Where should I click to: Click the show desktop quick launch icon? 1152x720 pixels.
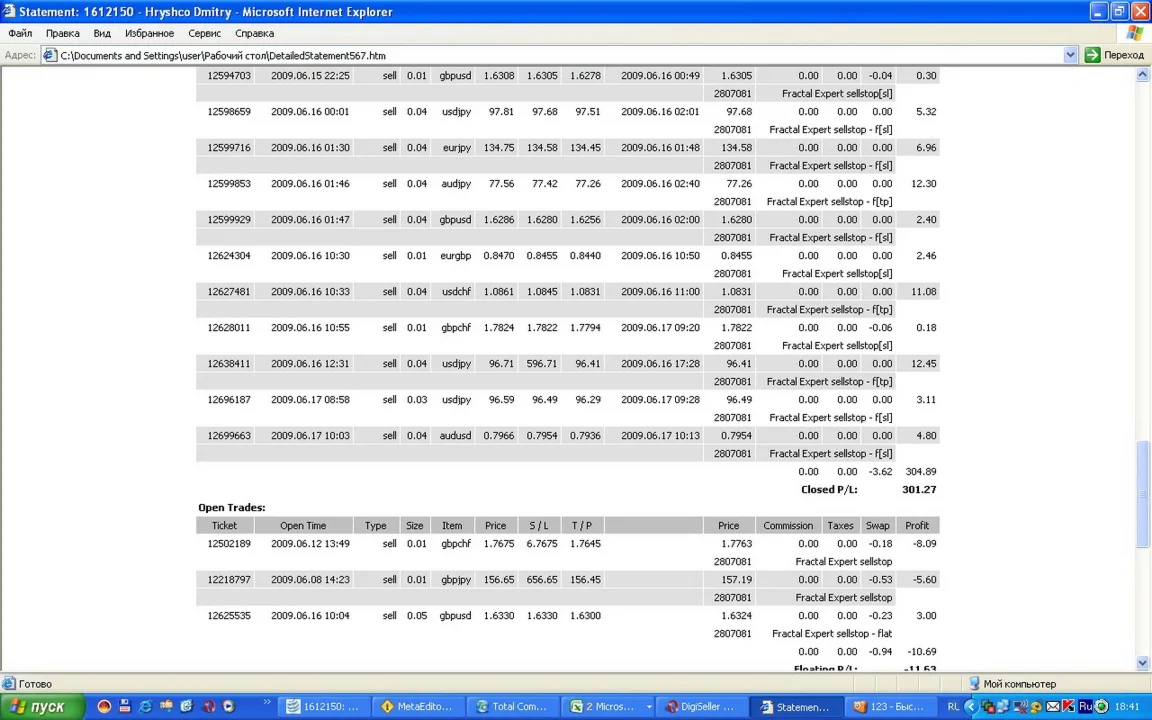click(x=166, y=707)
